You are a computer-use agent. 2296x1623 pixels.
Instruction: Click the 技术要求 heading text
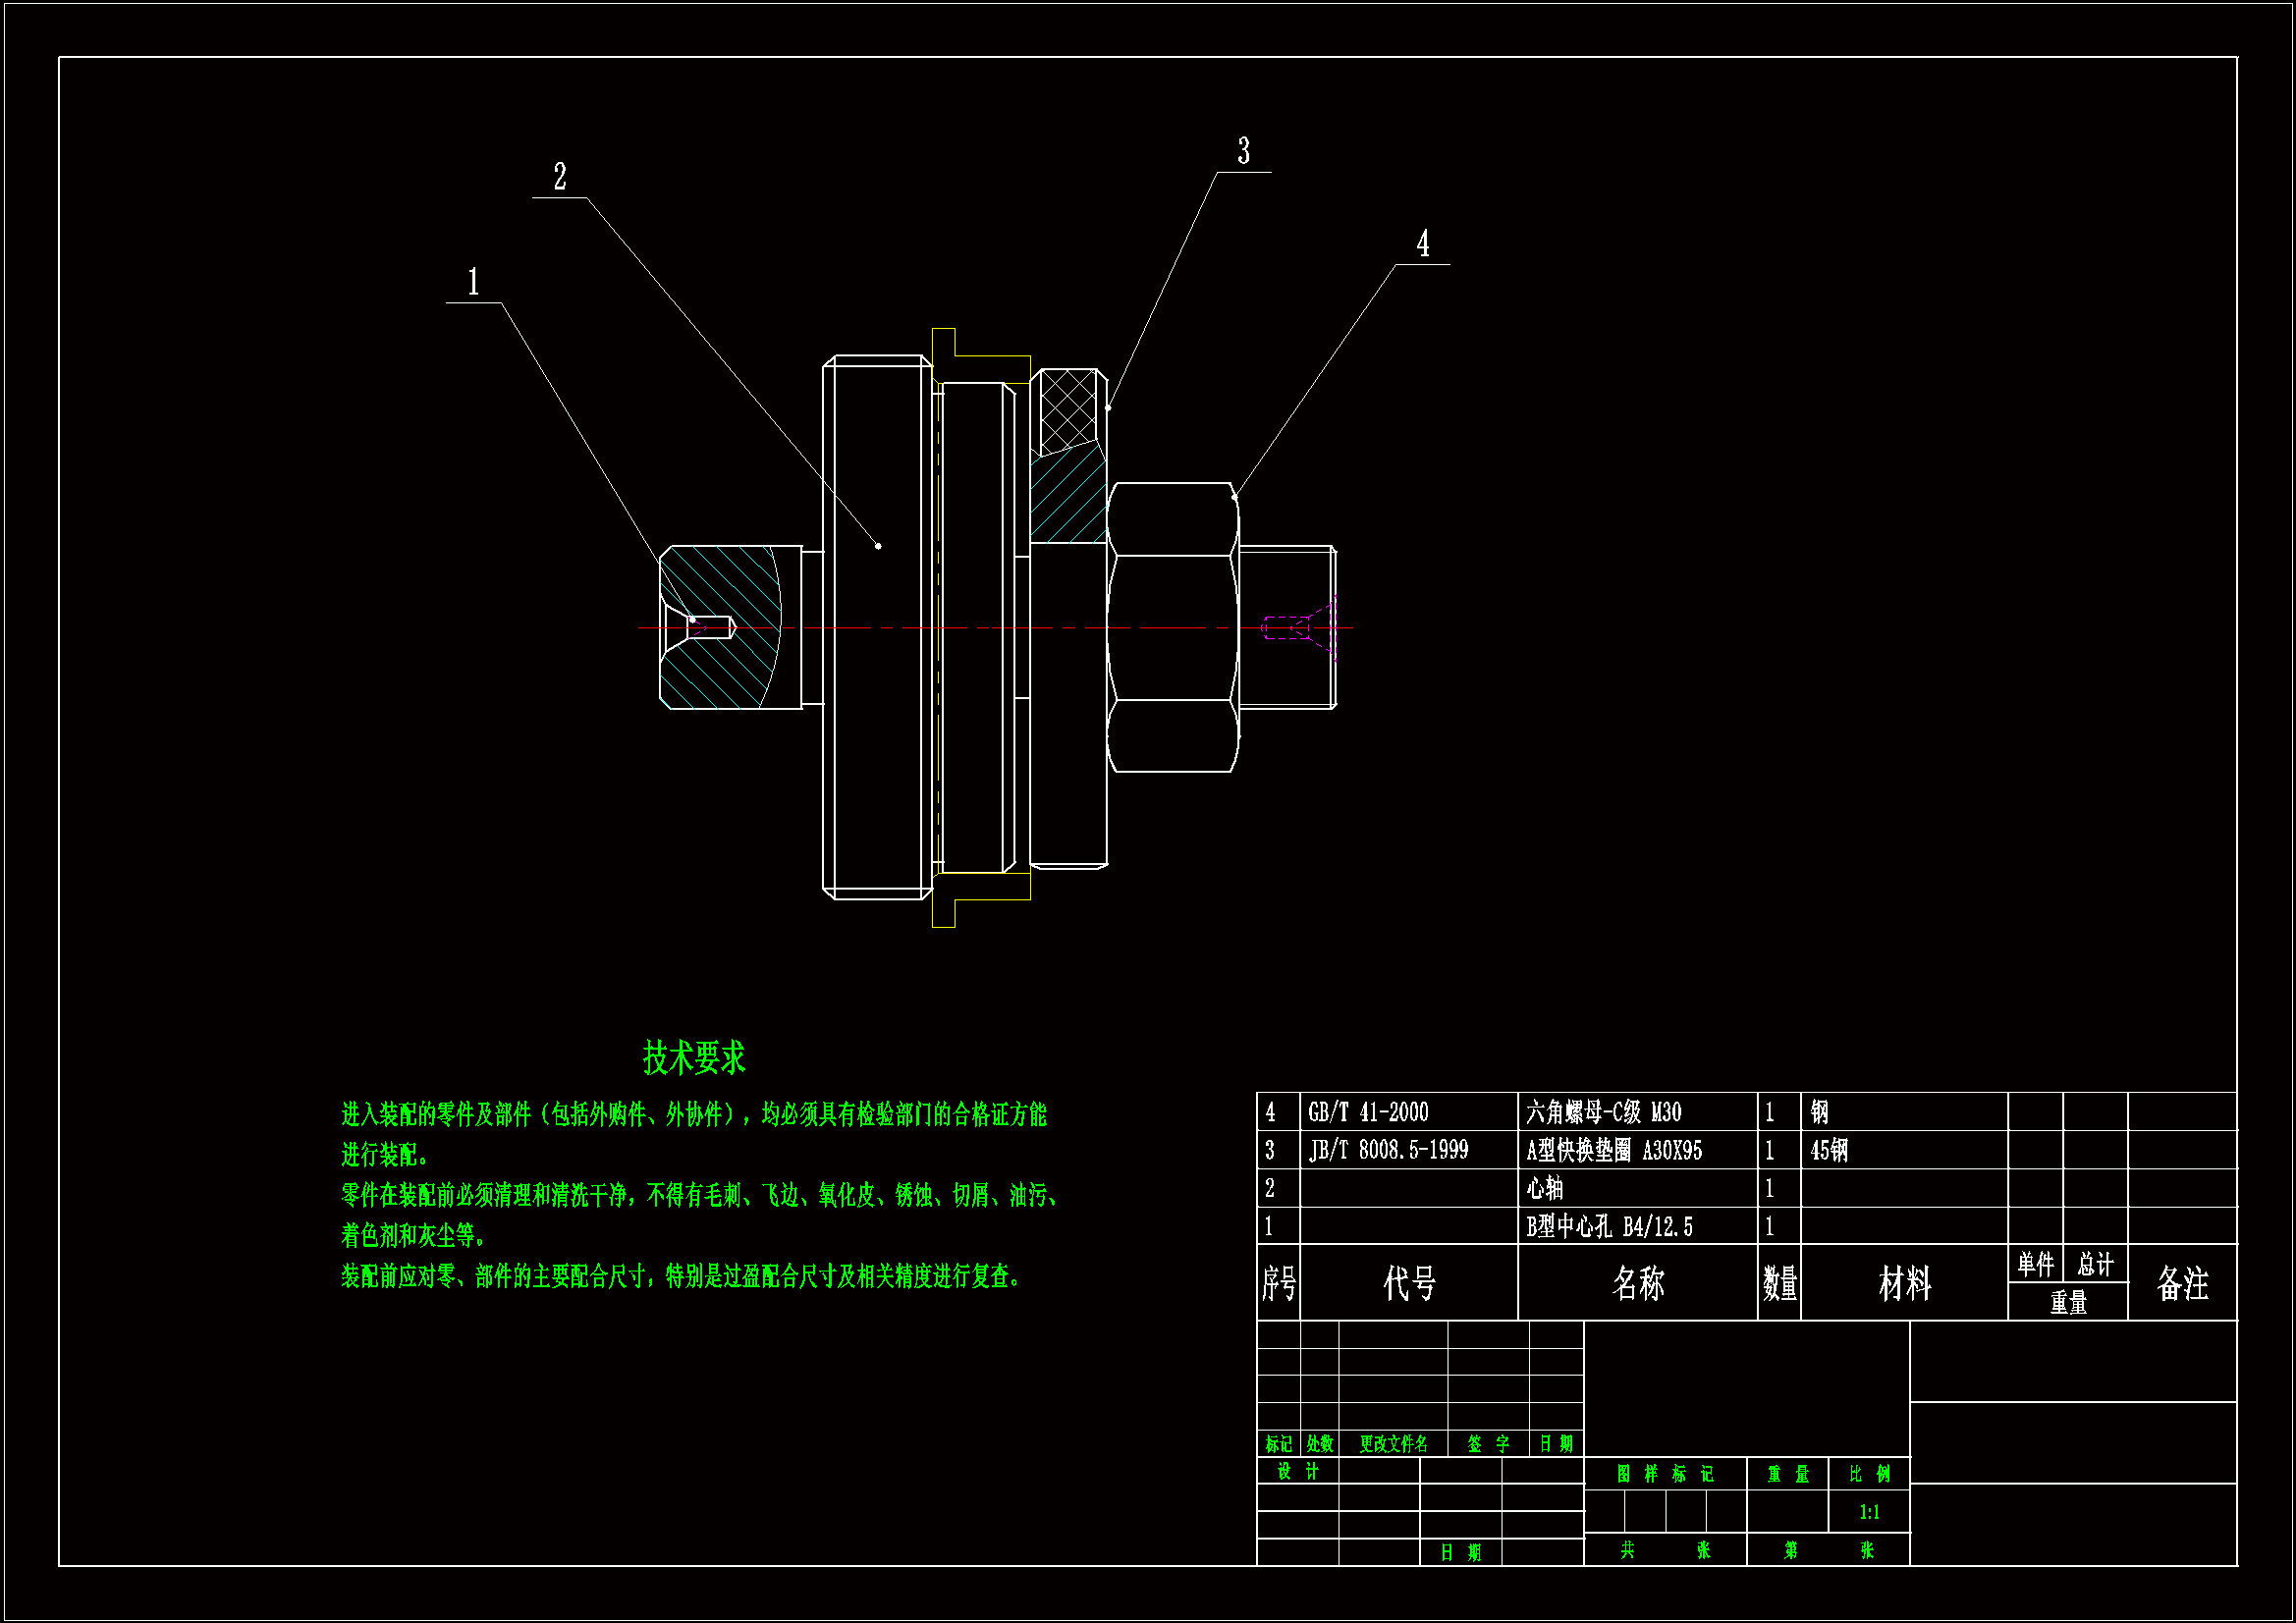[x=693, y=1057]
